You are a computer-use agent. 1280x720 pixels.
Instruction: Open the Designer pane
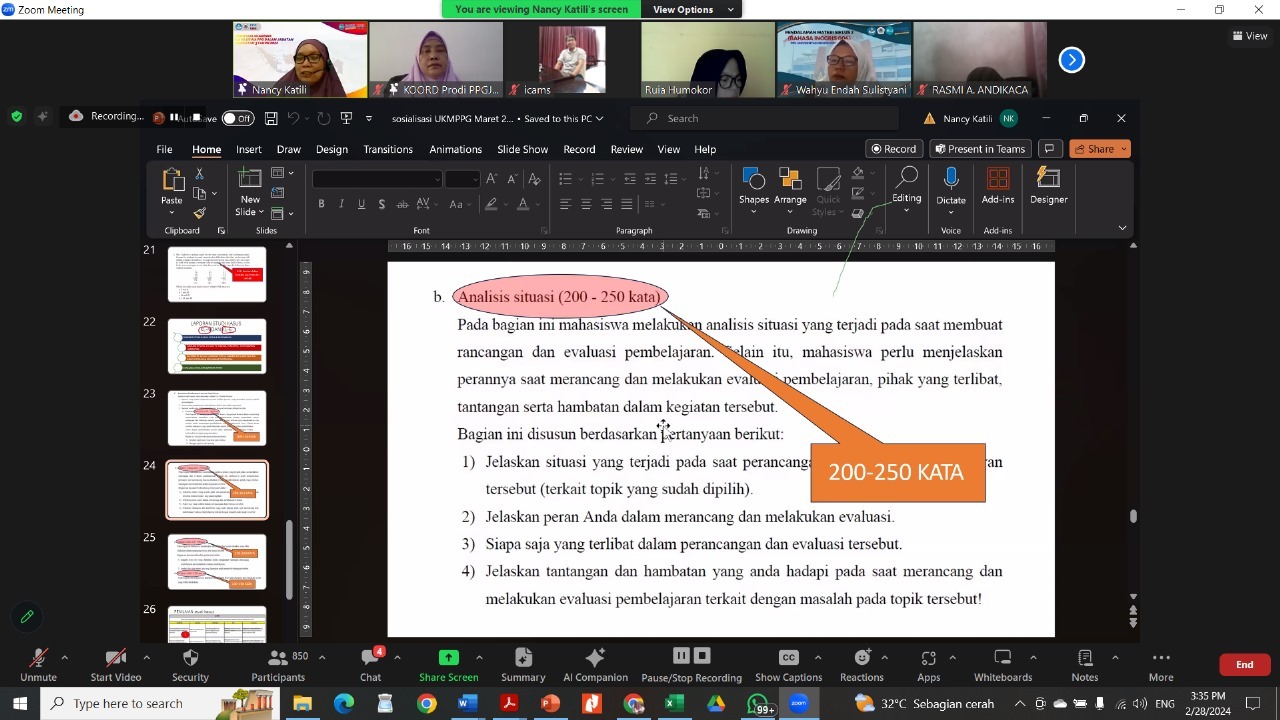[1048, 187]
